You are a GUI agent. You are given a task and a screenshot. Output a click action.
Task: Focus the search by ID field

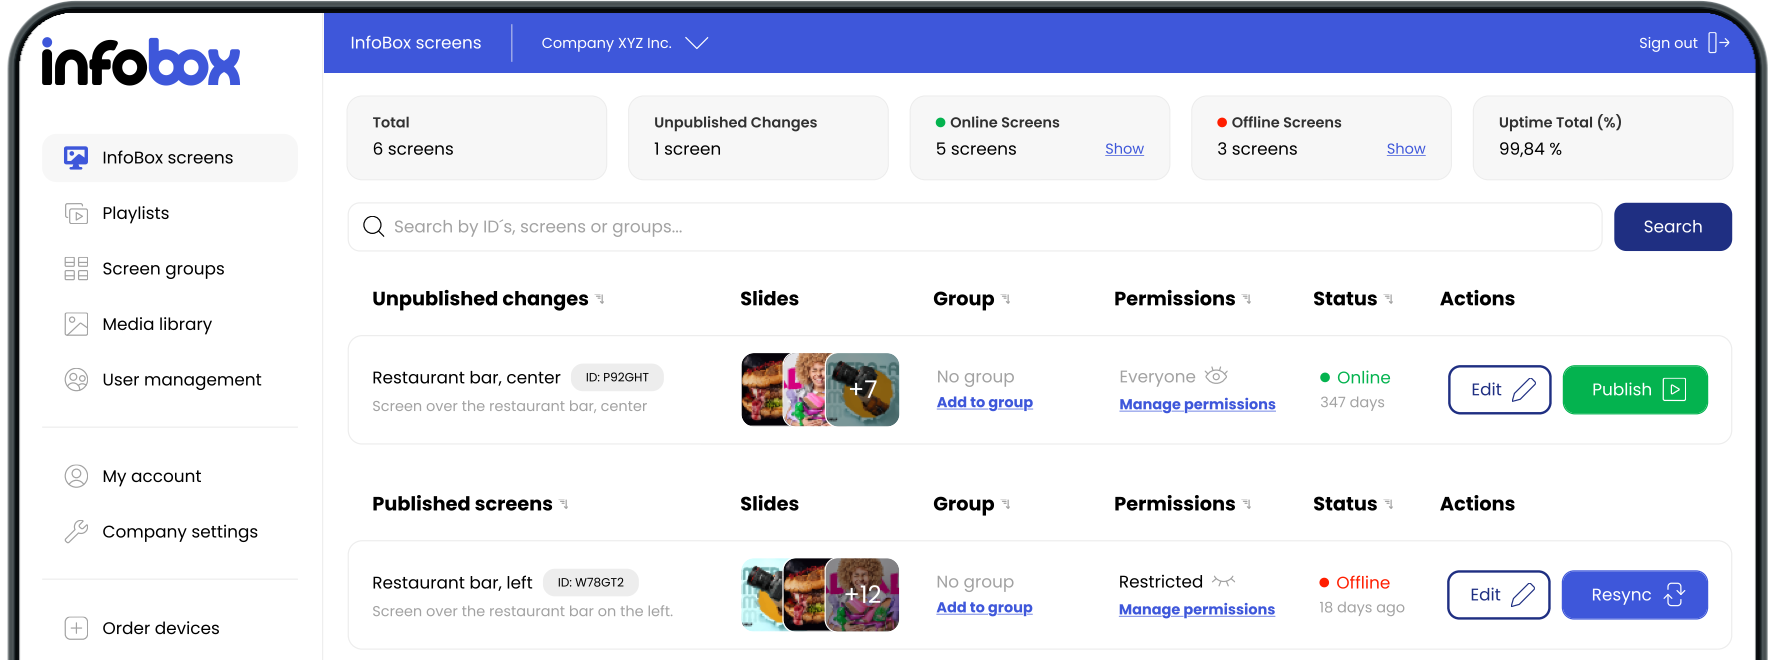click(975, 227)
